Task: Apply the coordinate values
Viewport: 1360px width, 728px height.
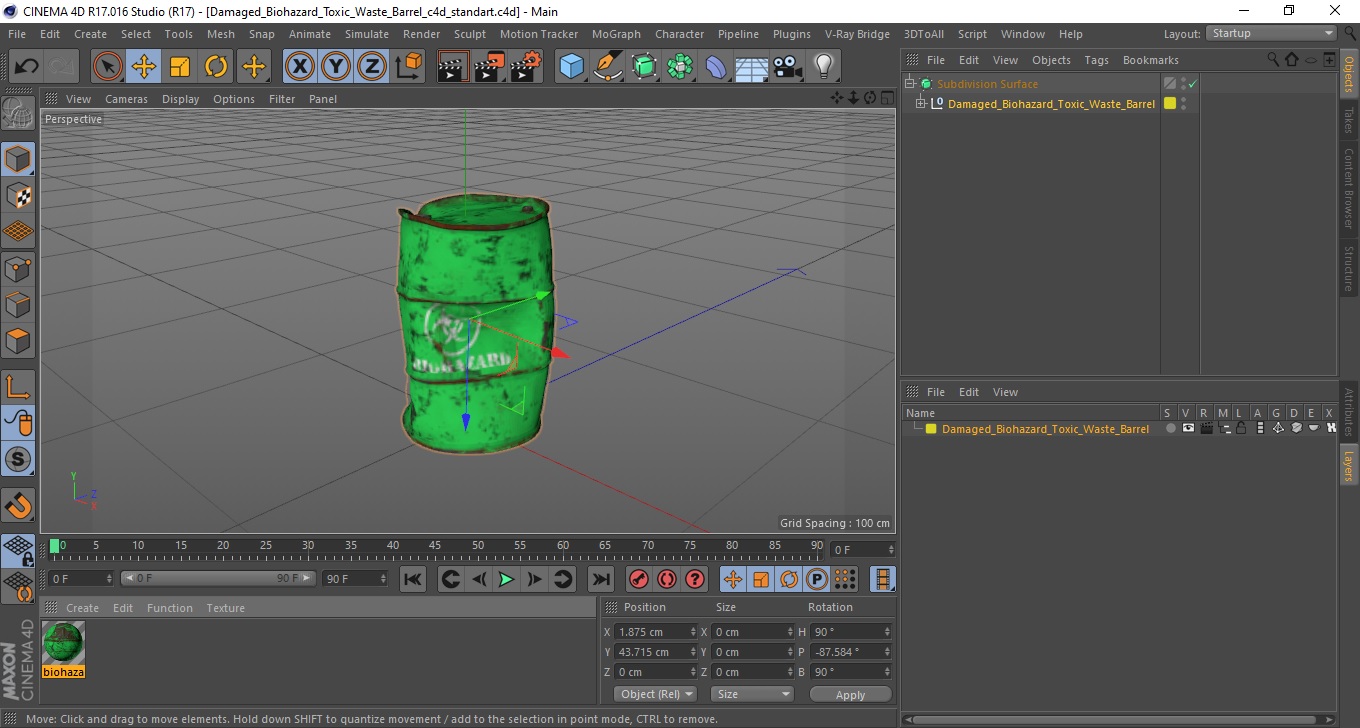Action: tap(850, 695)
